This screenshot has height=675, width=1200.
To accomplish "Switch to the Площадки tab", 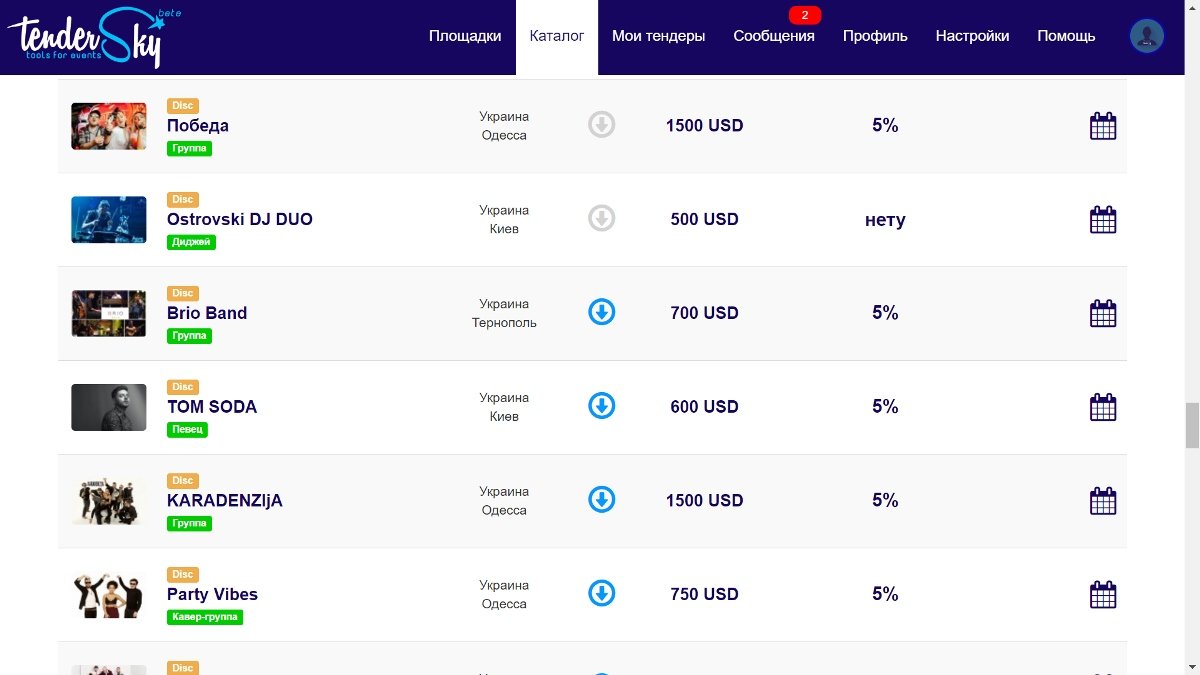I will click(x=465, y=36).
